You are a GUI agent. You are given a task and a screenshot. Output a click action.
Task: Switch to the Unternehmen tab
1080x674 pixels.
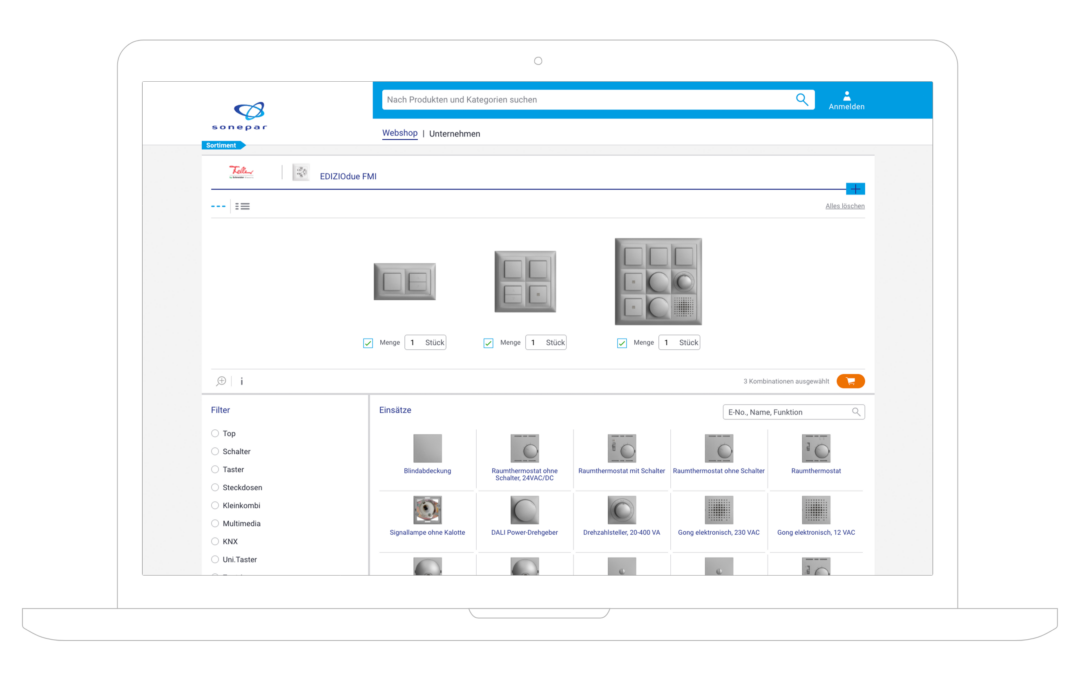[x=454, y=133]
